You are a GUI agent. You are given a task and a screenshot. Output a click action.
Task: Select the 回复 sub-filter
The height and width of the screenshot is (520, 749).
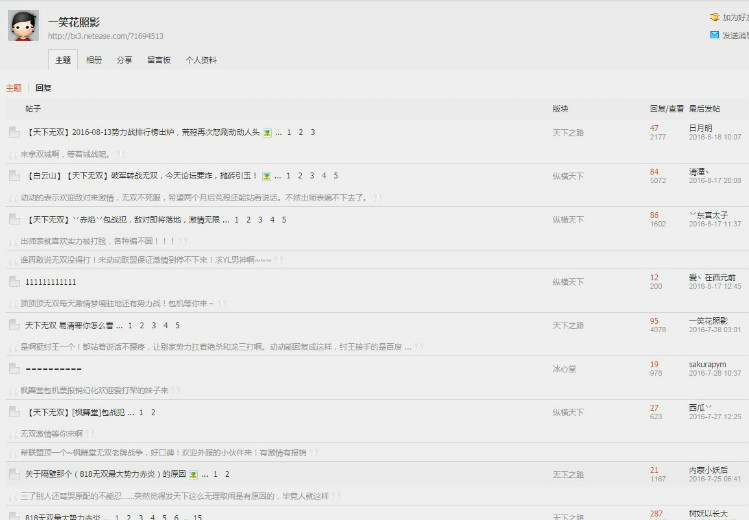tap(43, 88)
